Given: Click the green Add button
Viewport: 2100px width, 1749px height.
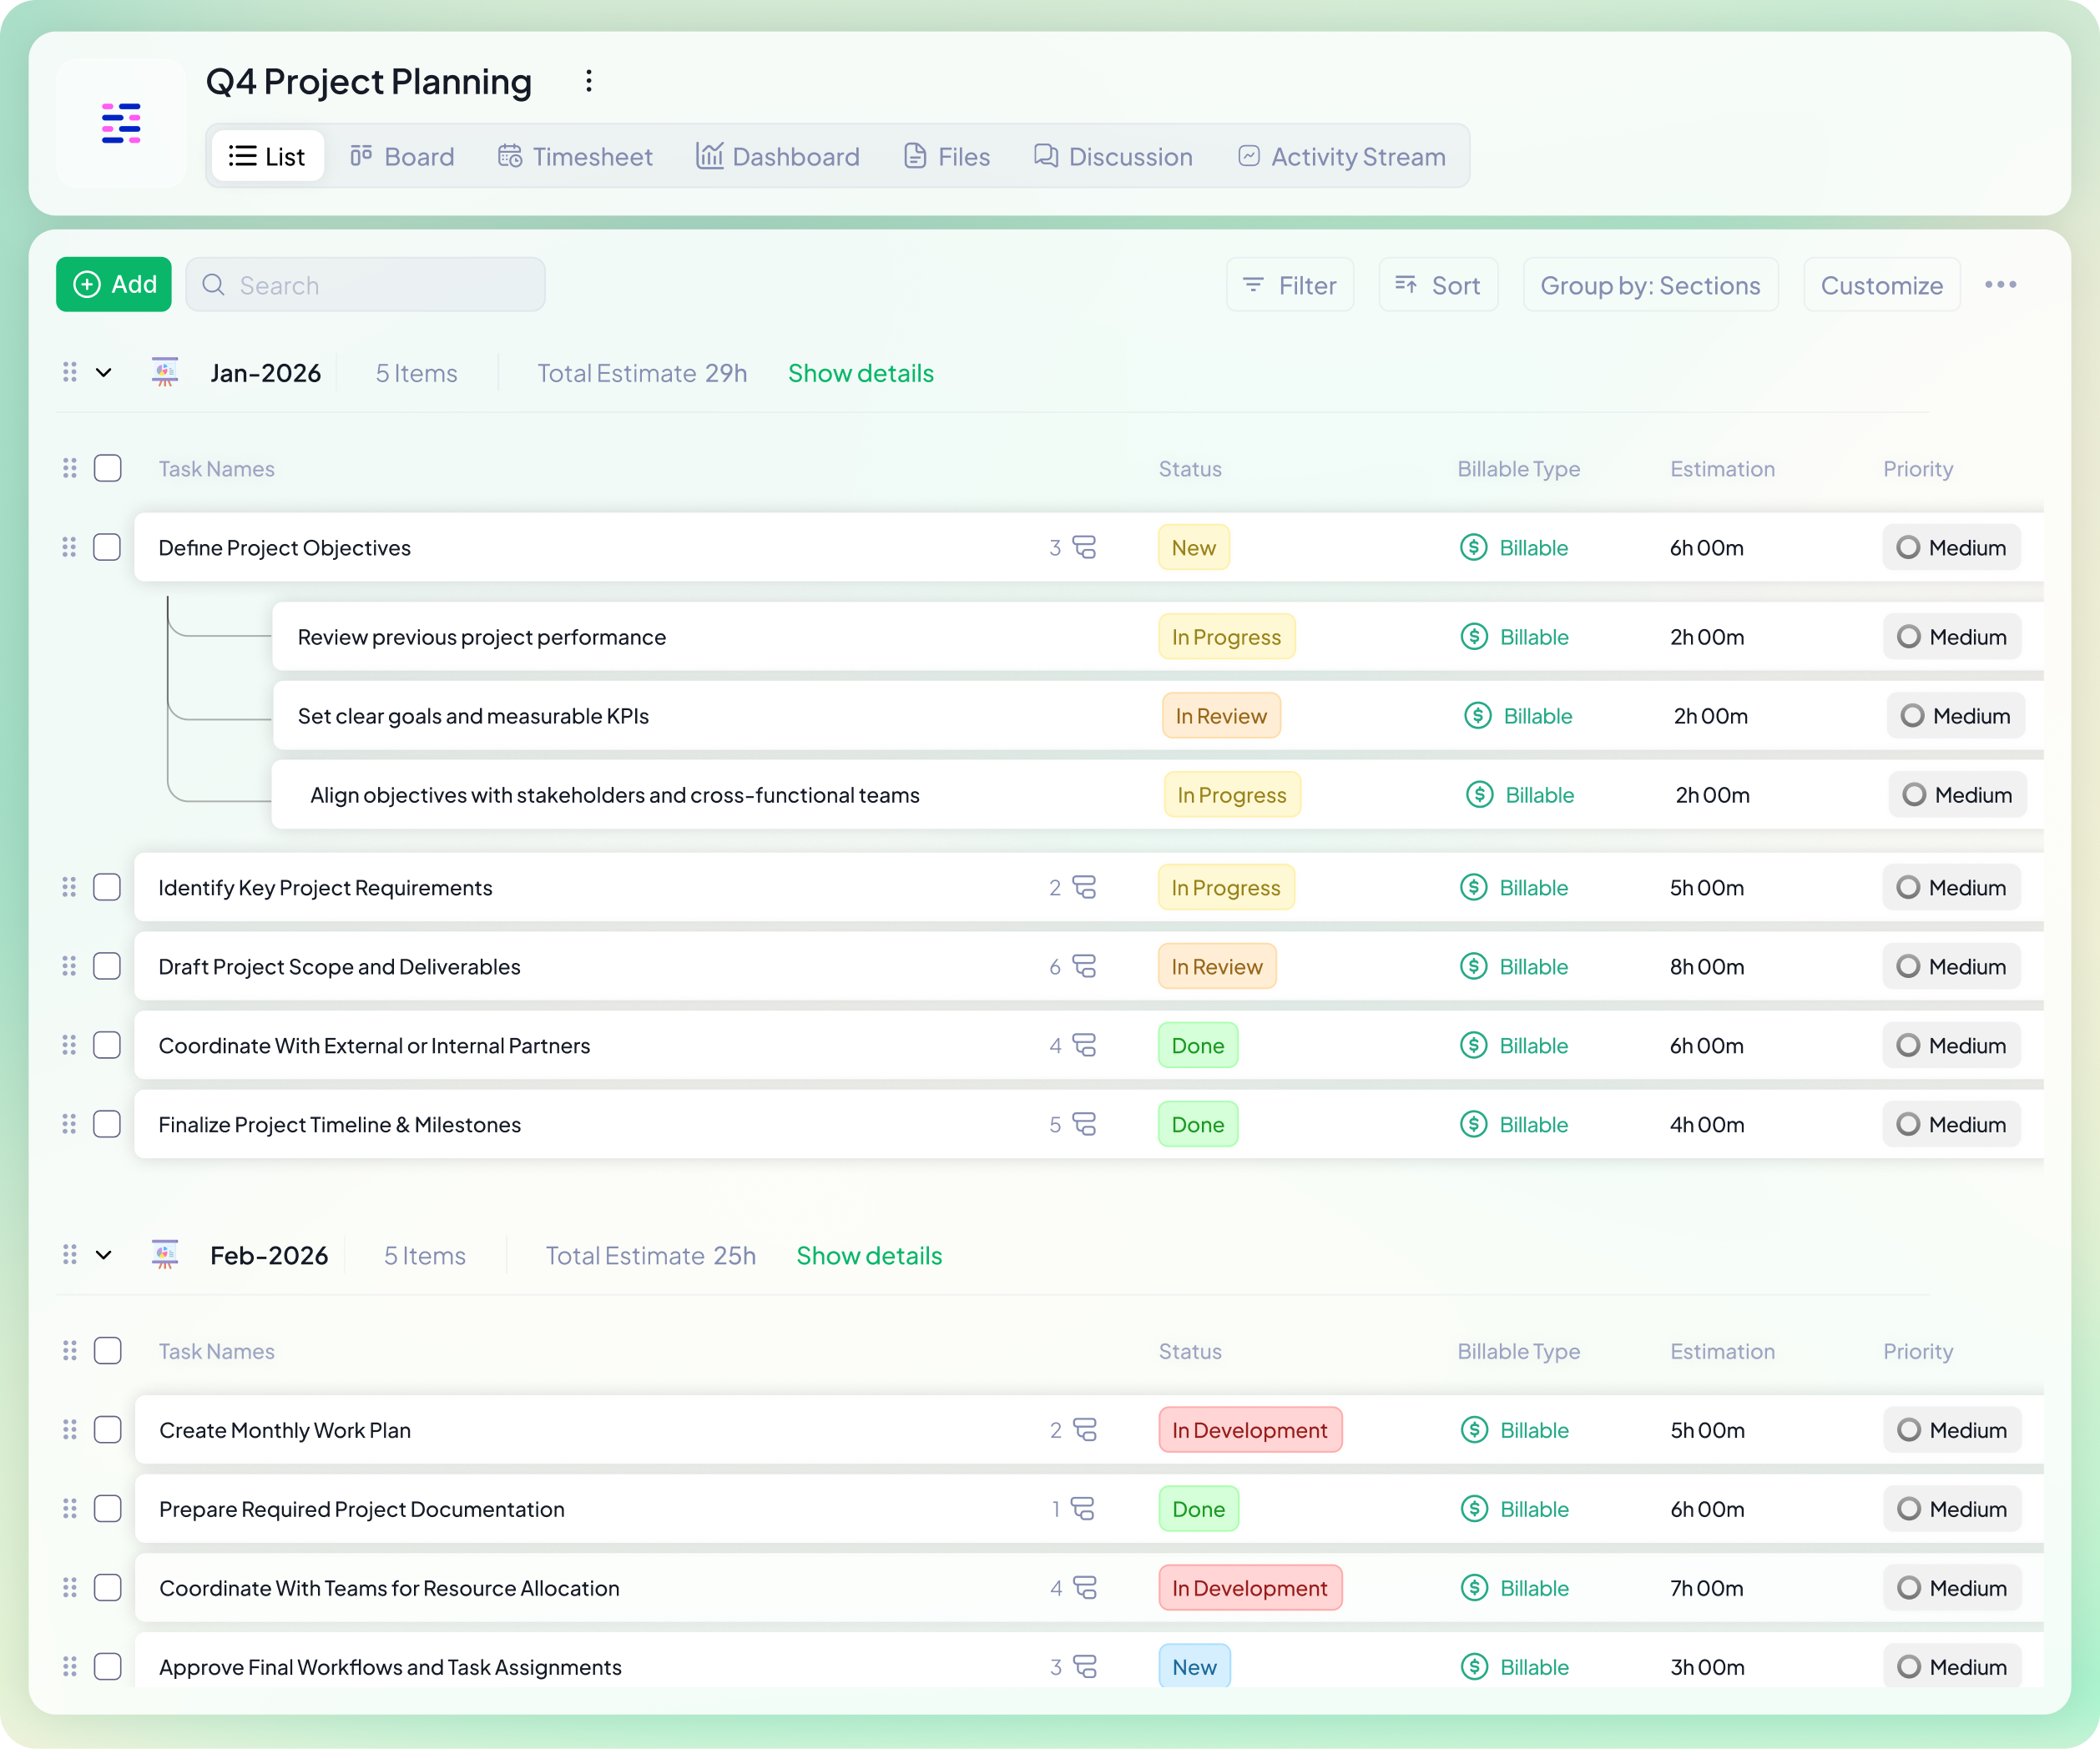Looking at the screenshot, I should click(113, 284).
